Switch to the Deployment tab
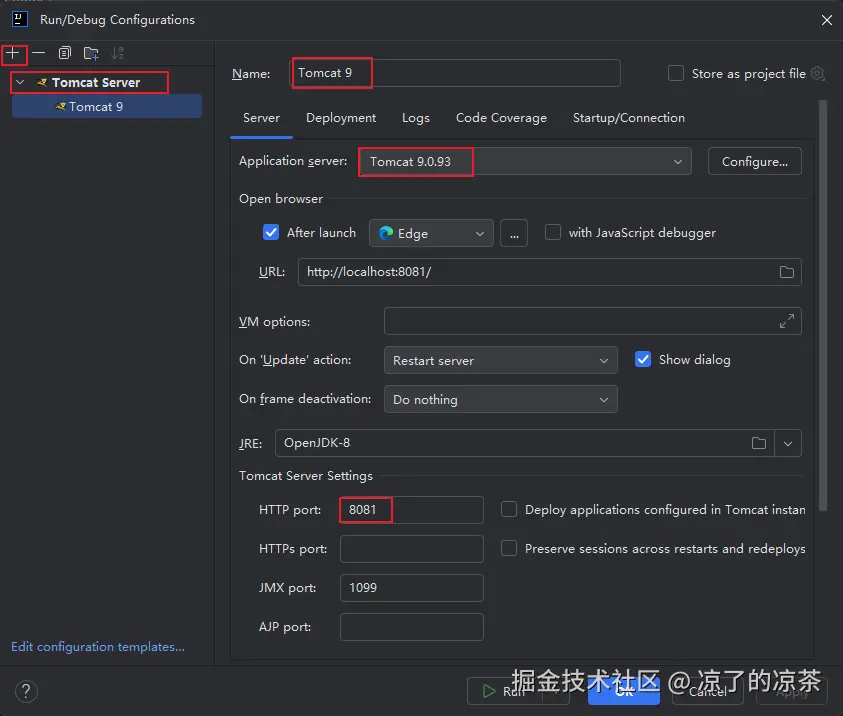This screenshot has width=843, height=716. 341,118
